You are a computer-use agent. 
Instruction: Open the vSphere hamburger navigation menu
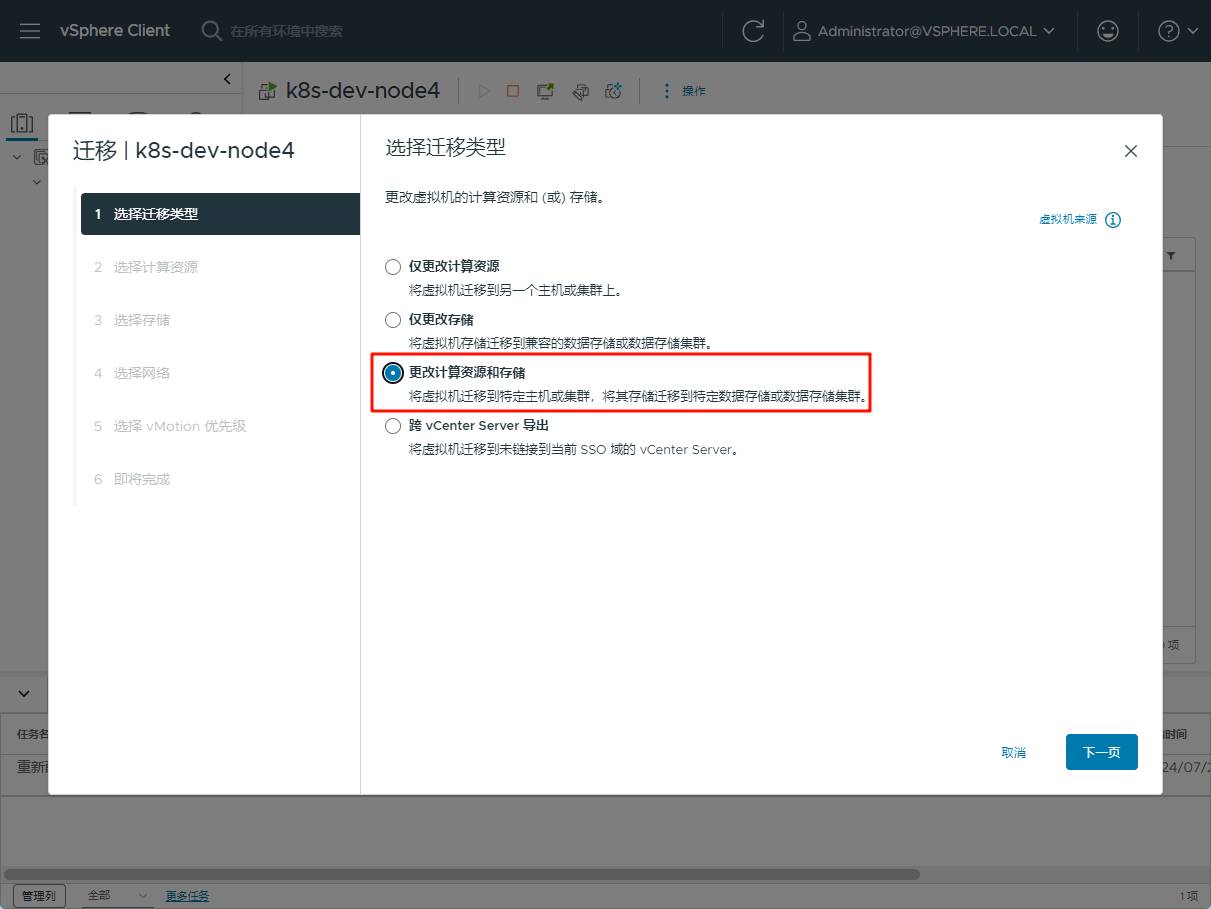pos(30,31)
